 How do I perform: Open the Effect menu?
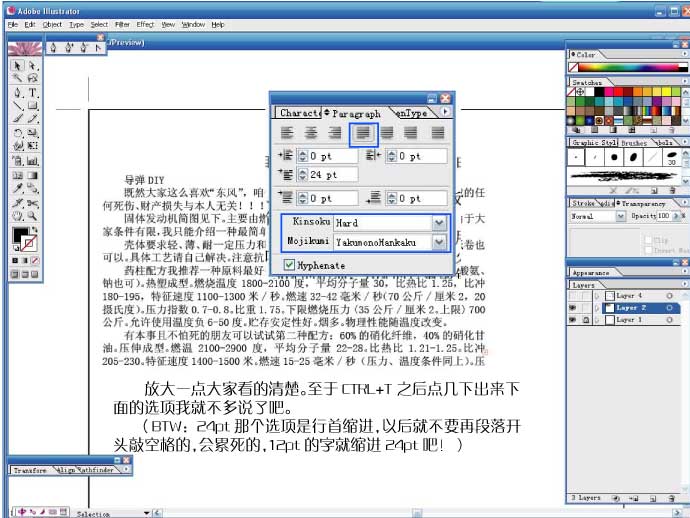pyautogui.click(x=145, y=25)
